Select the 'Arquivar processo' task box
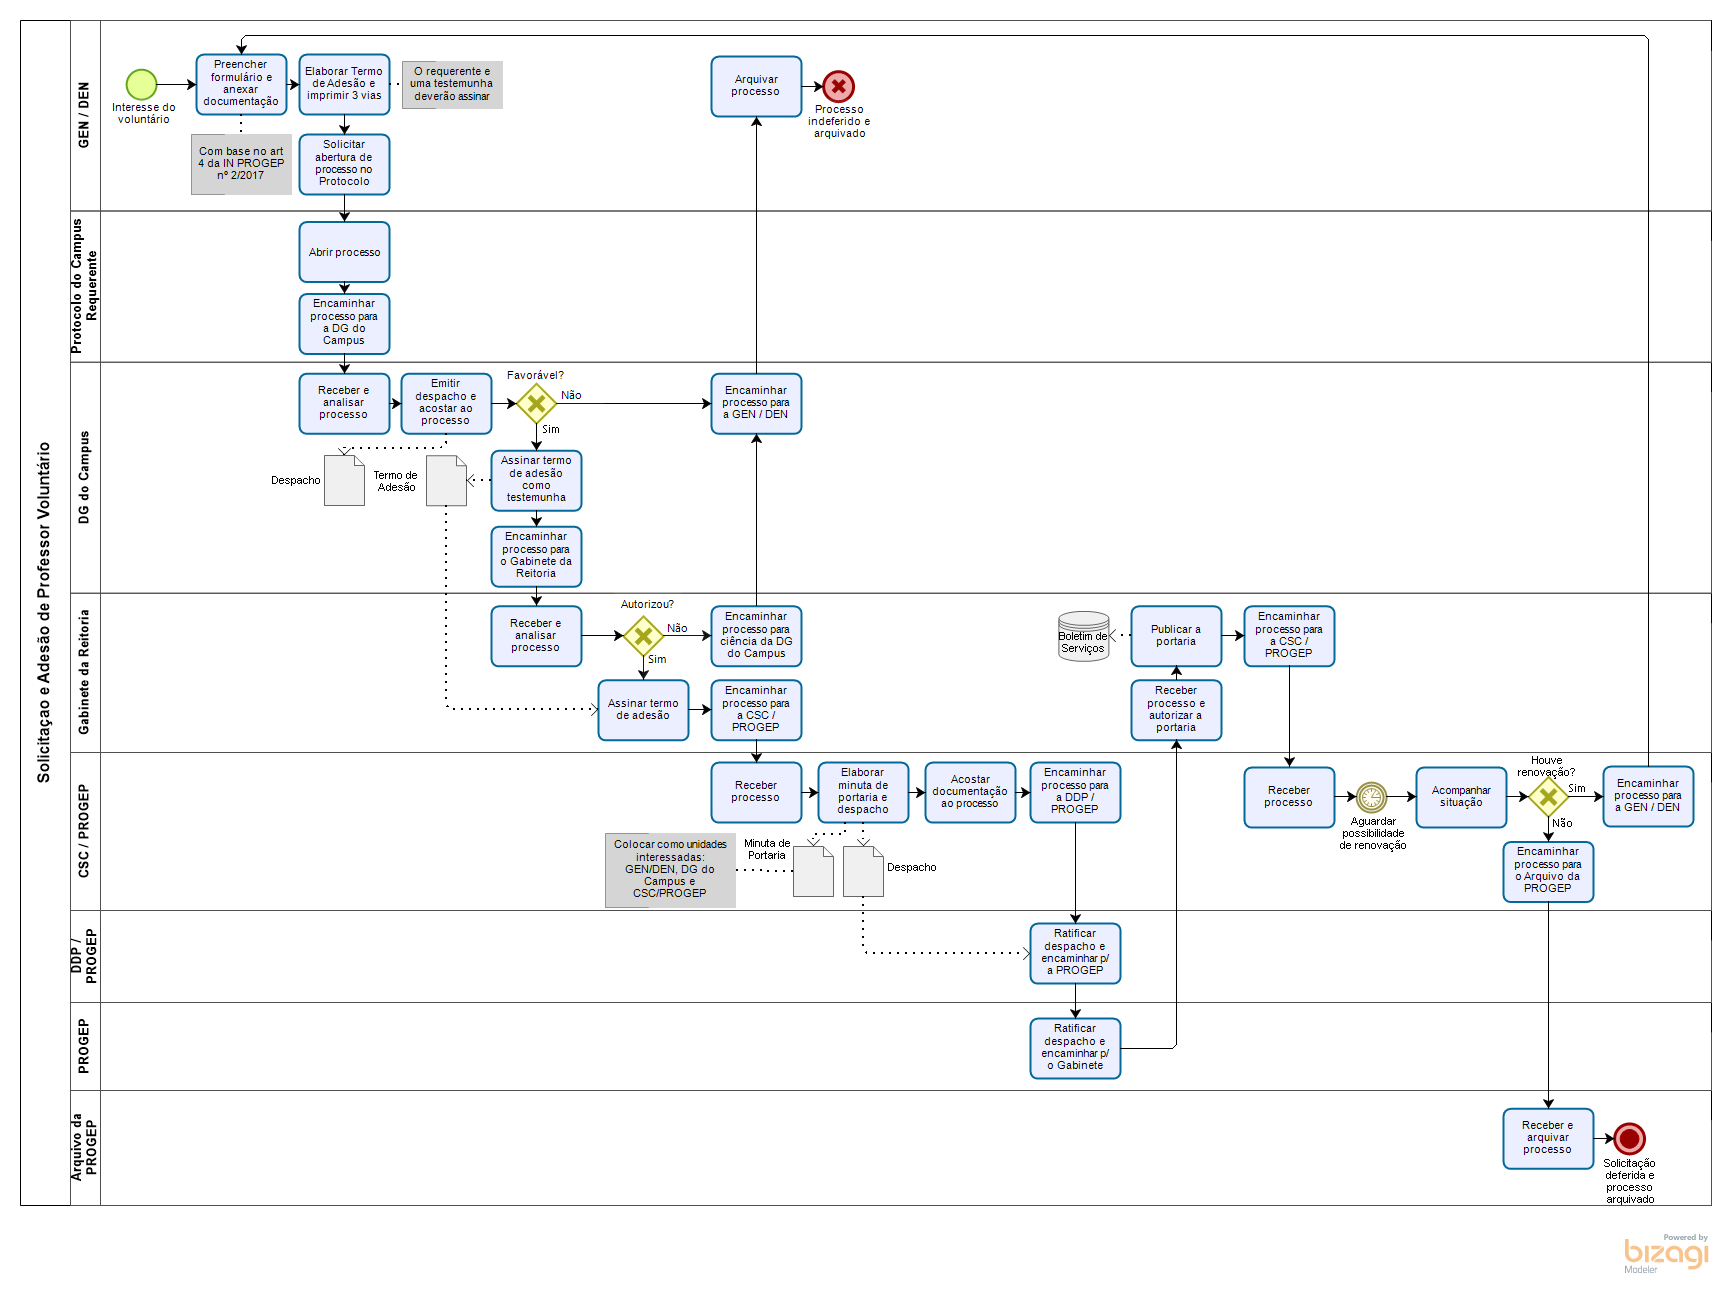The height and width of the screenshot is (1305, 1731). (756, 86)
